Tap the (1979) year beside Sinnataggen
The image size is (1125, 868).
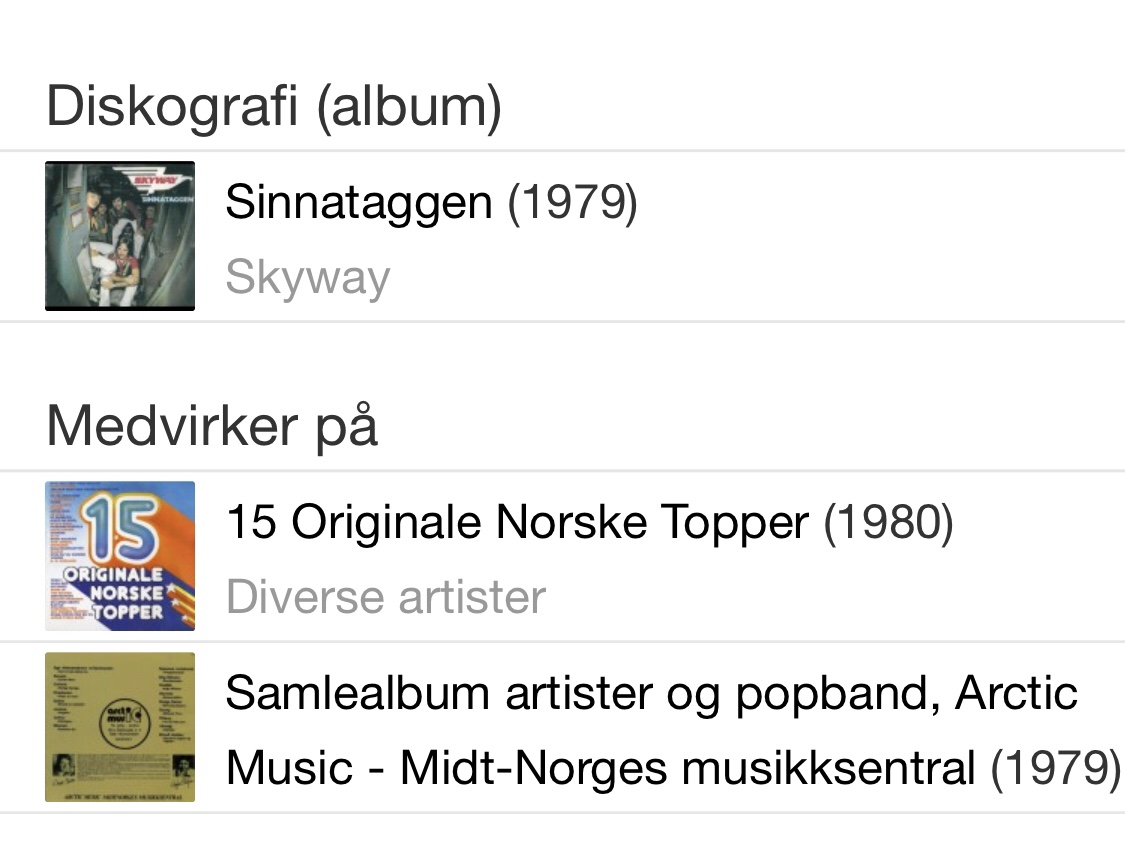click(x=572, y=203)
